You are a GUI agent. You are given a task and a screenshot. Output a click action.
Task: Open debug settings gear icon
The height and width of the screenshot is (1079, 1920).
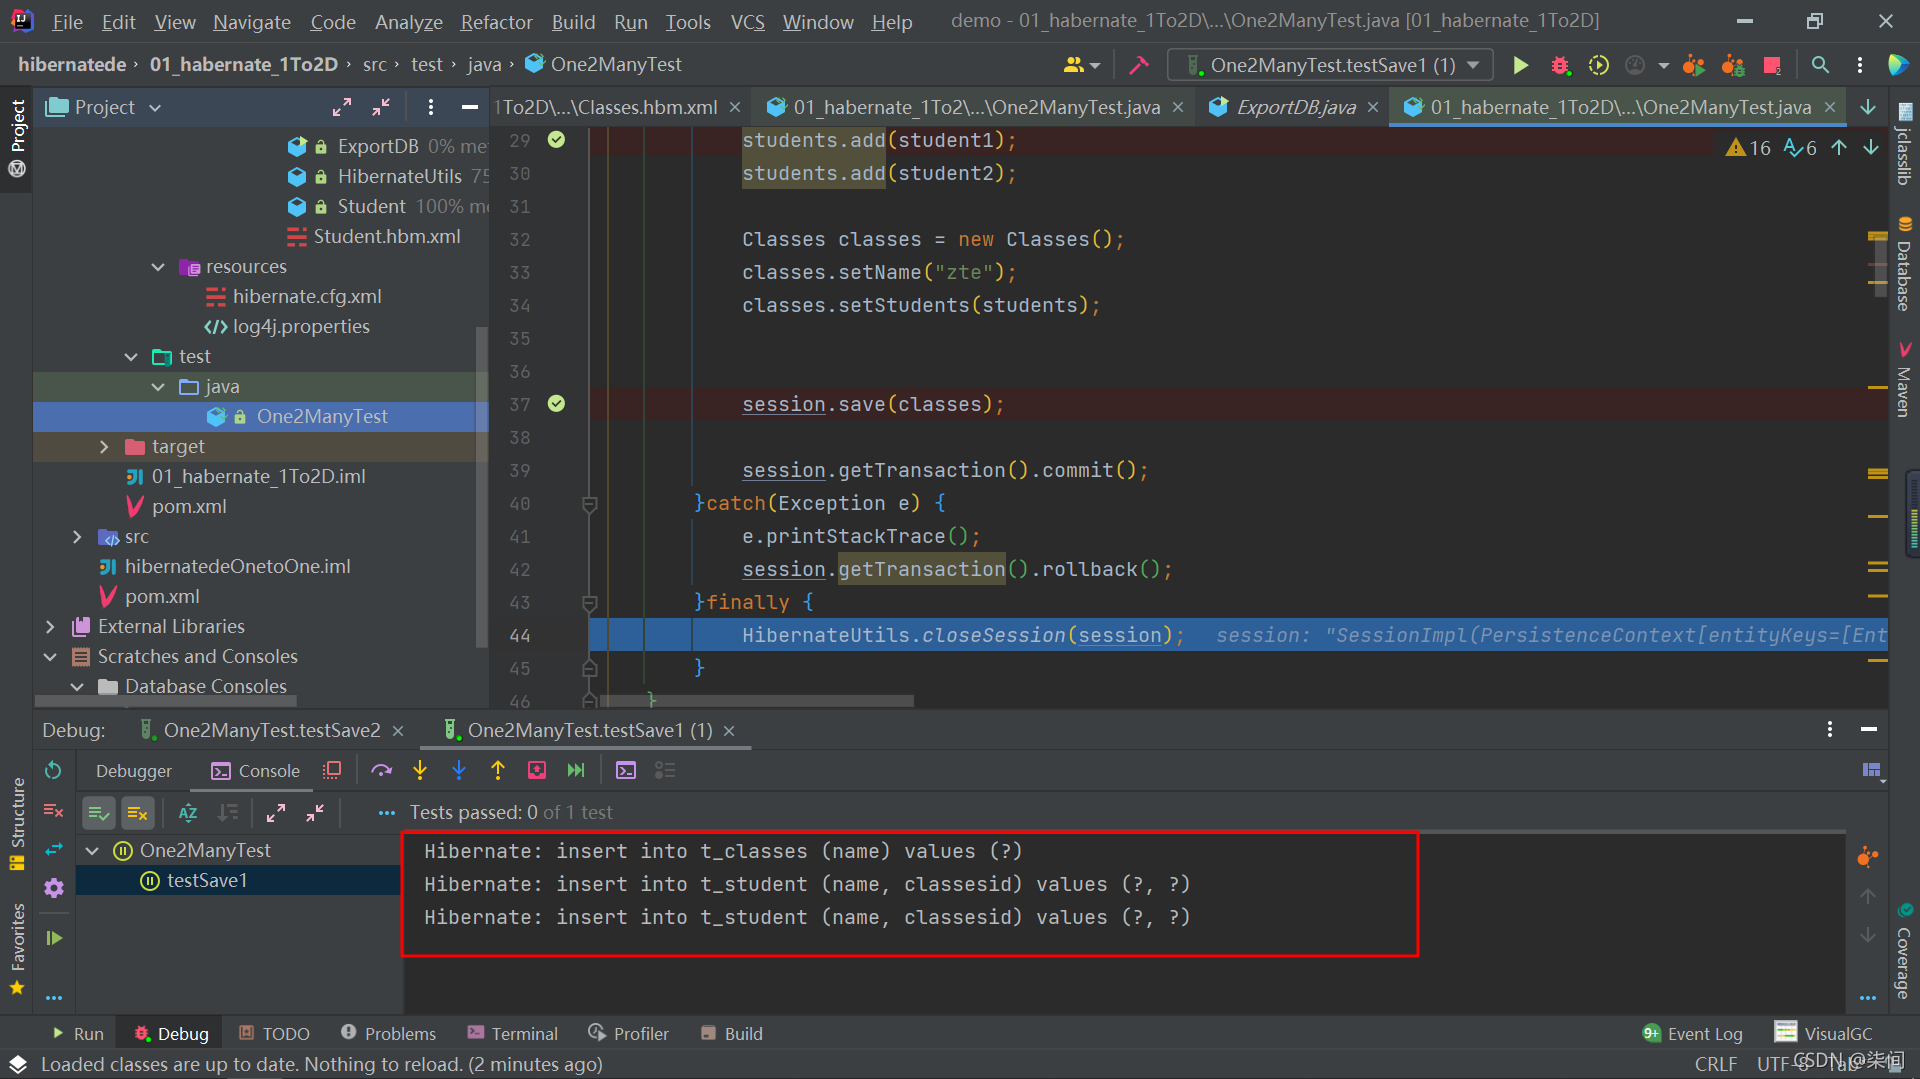(54, 888)
